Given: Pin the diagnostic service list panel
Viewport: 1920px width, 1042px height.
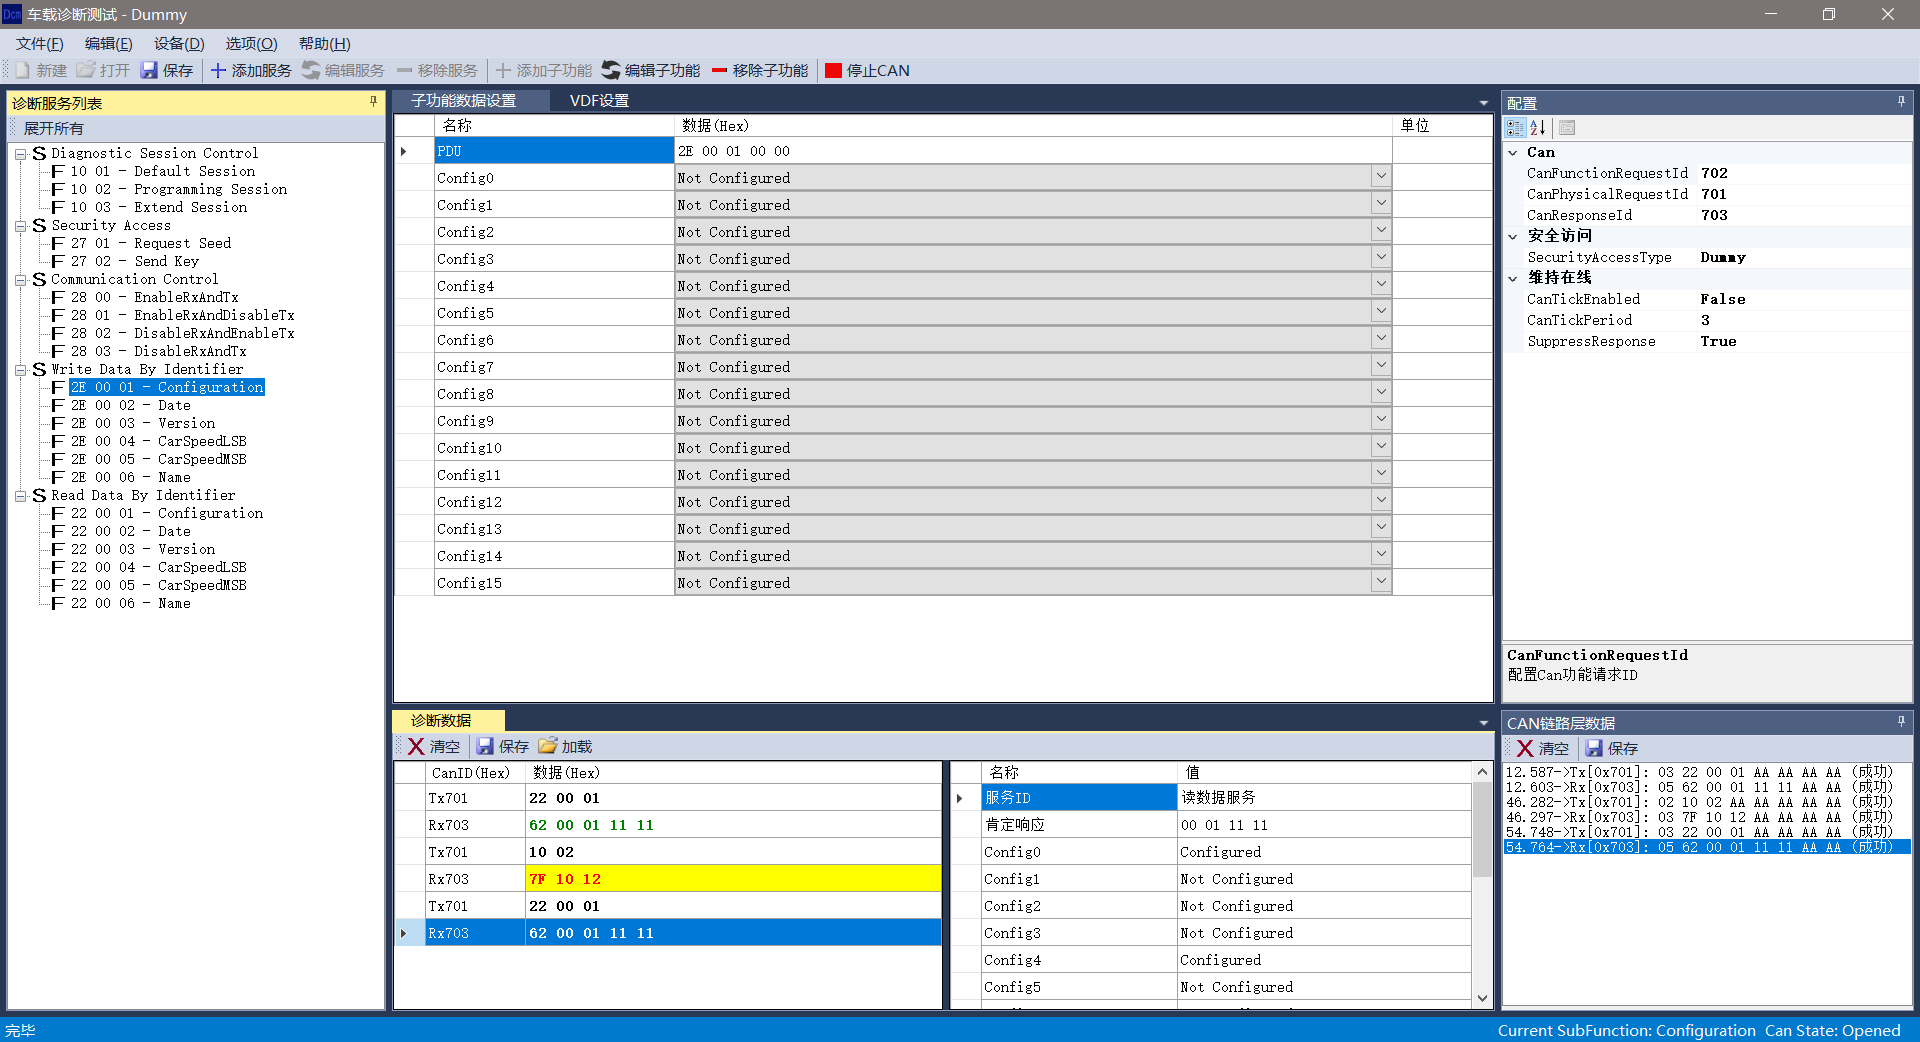Looking at the screenshot, I should 373,102.
